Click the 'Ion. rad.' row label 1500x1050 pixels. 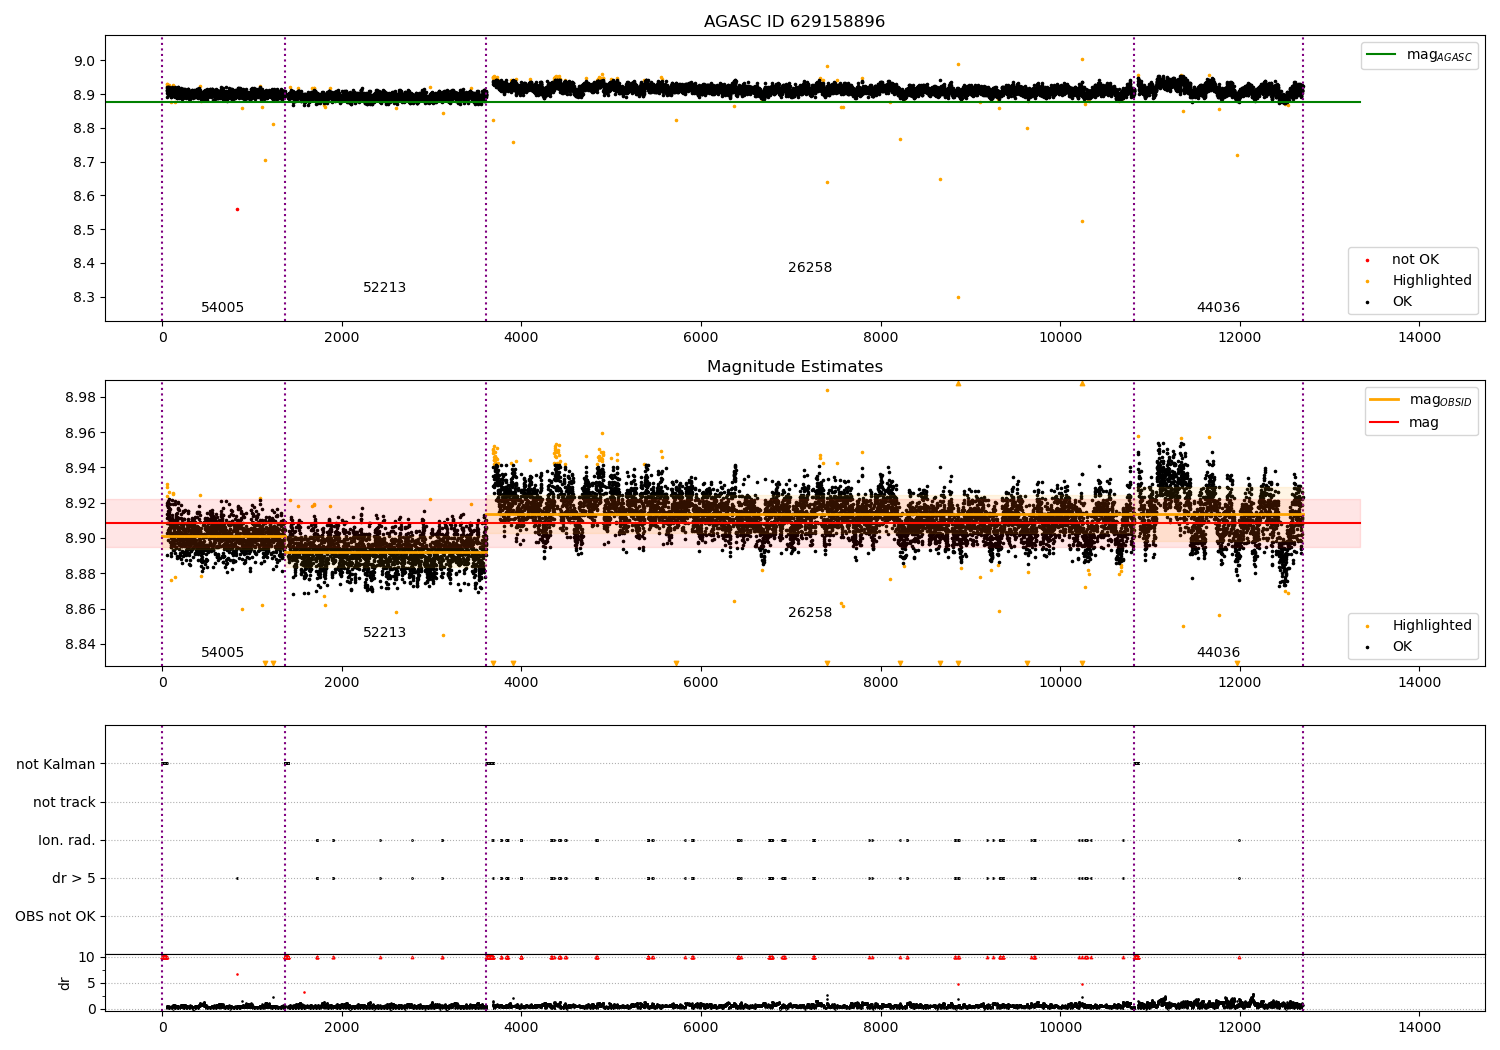point(67,841)
